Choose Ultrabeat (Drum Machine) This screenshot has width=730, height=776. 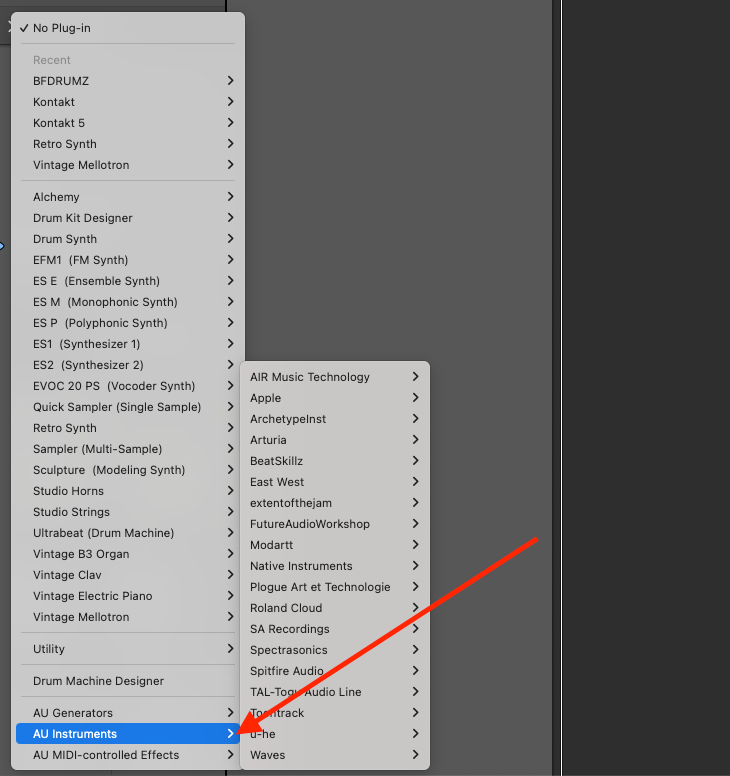[x=128, y=533]
